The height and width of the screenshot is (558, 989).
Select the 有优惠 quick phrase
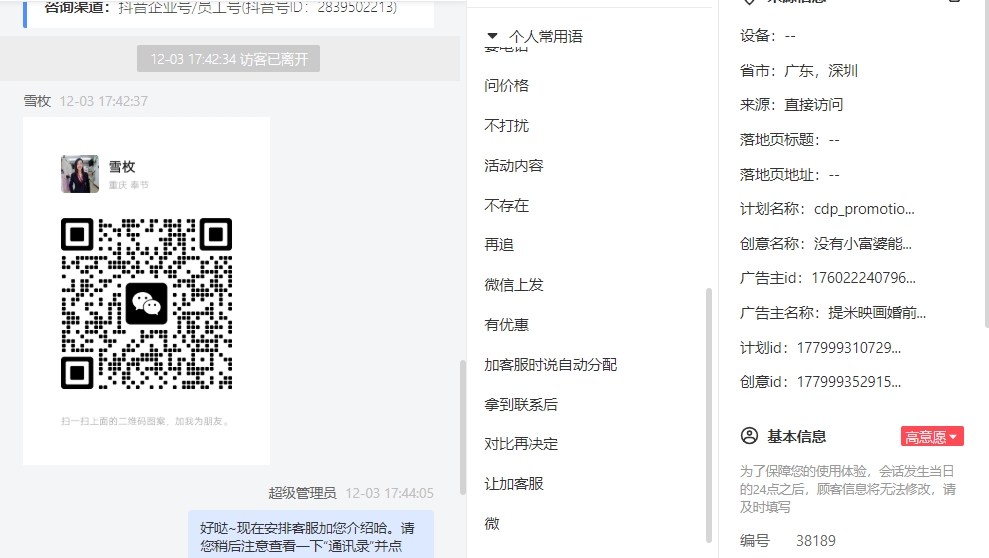[506, 325]
